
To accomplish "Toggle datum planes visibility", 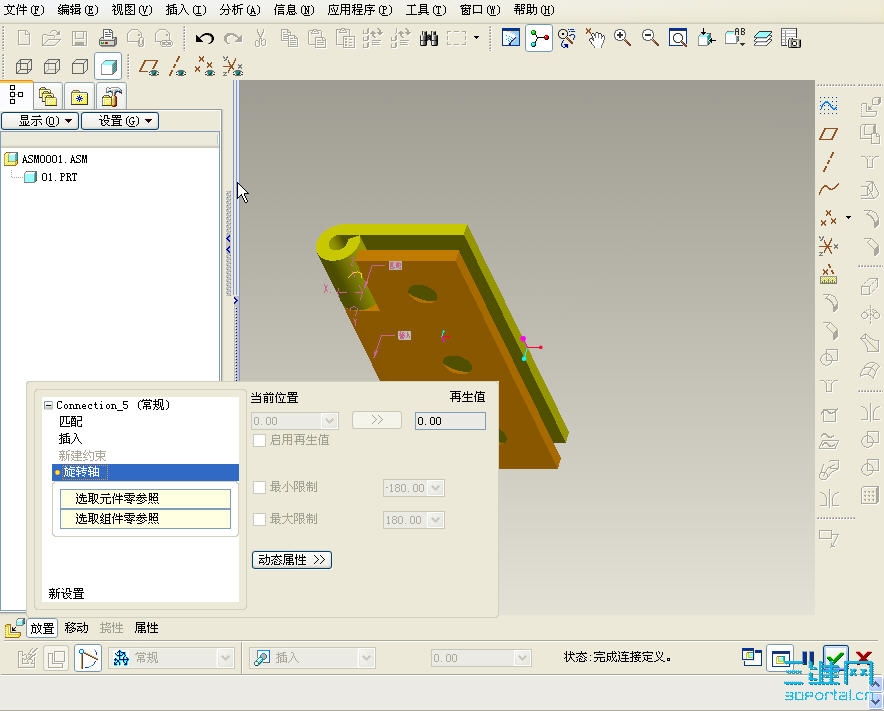I will click(x=149, y=67).
